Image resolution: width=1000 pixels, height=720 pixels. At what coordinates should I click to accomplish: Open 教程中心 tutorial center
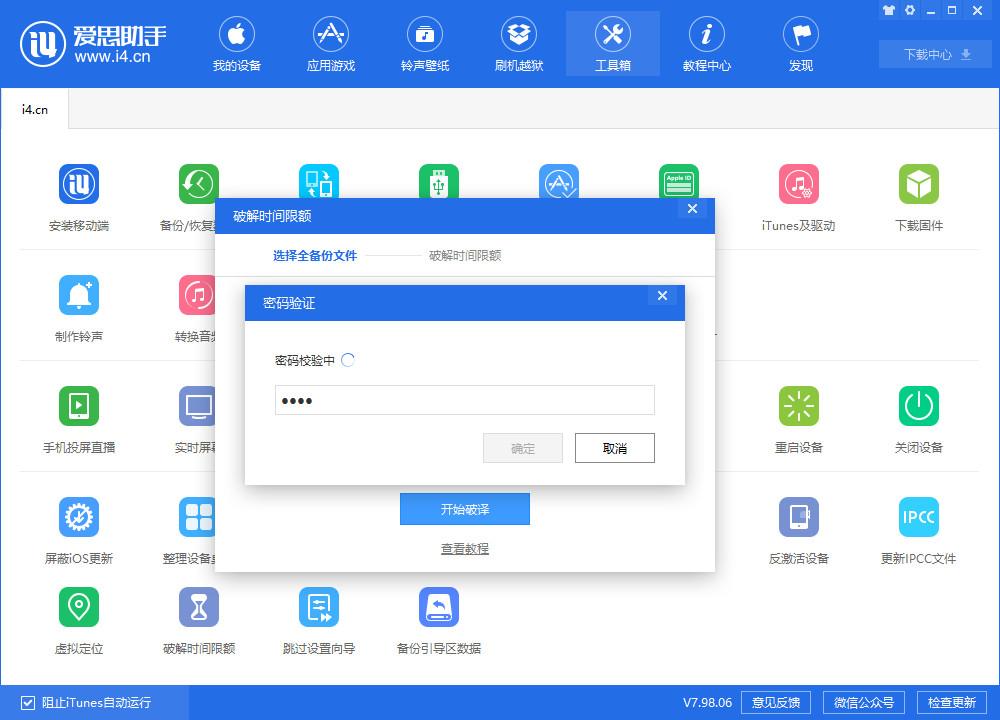pyautogui.click(x=707, y=45)
